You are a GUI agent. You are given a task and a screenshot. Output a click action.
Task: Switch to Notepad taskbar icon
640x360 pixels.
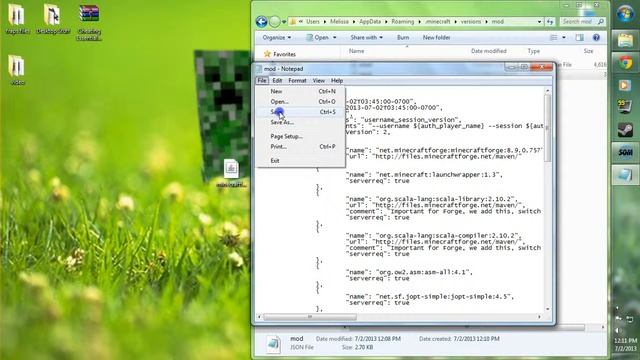point(625,175)
